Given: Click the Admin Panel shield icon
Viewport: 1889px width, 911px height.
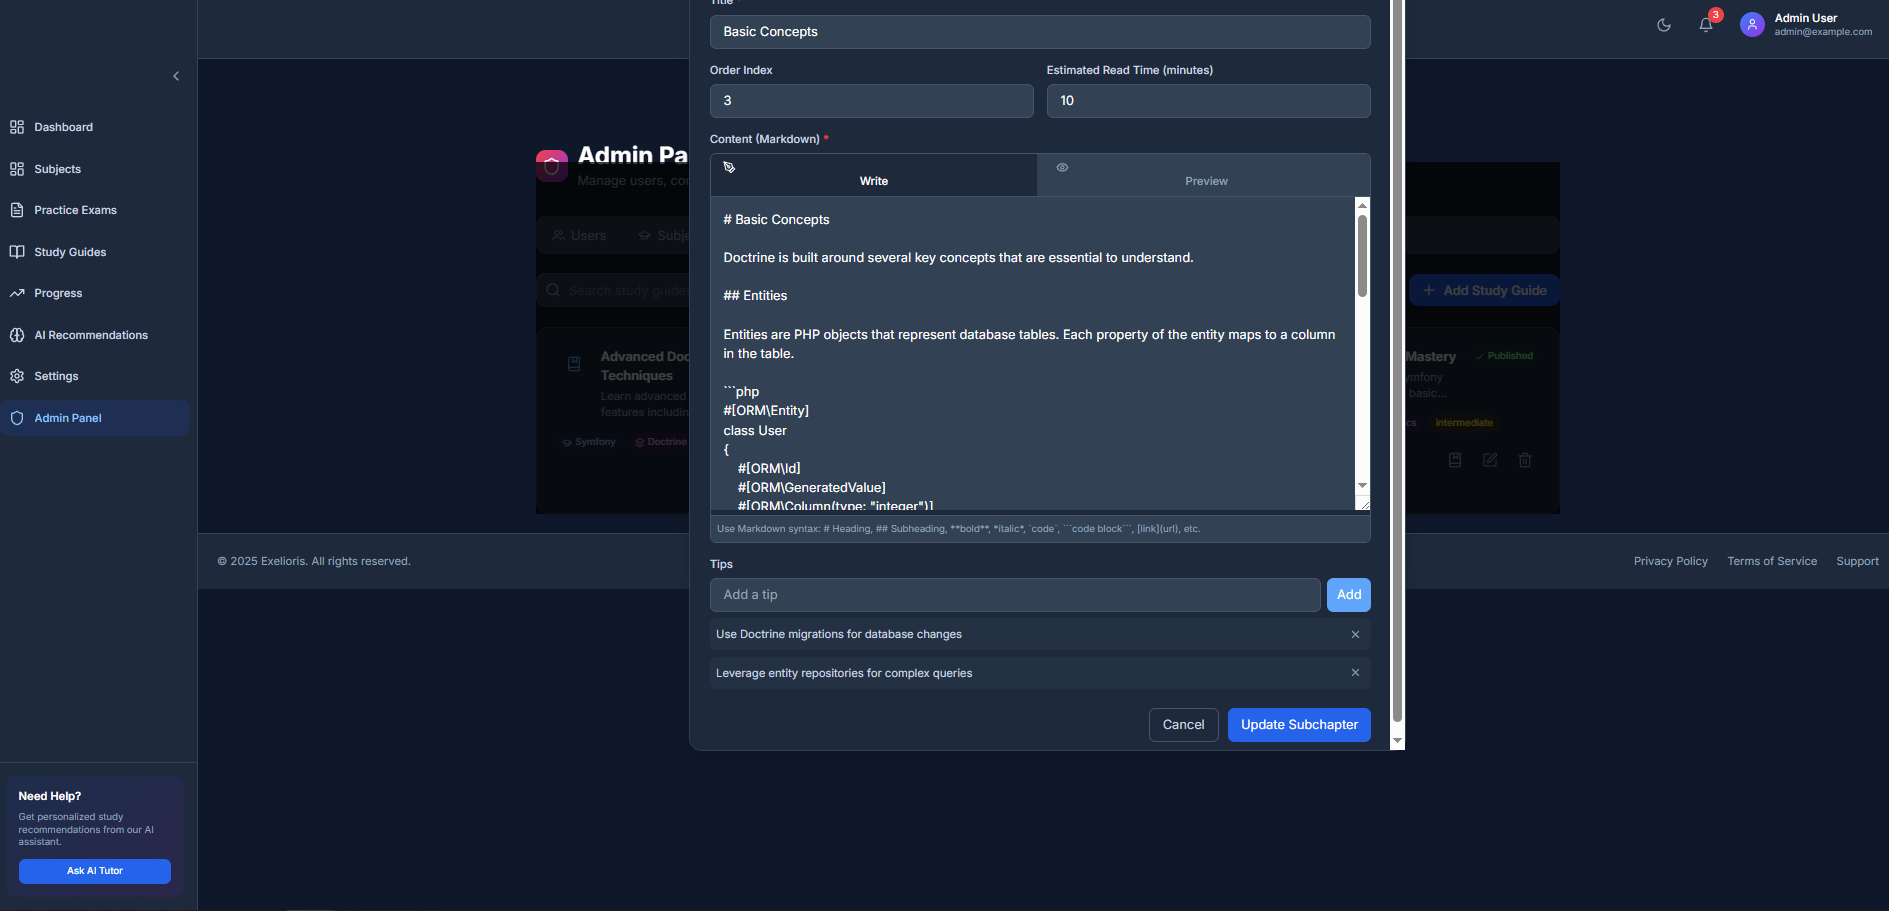Looking at the screenshot, I should 17,418.
